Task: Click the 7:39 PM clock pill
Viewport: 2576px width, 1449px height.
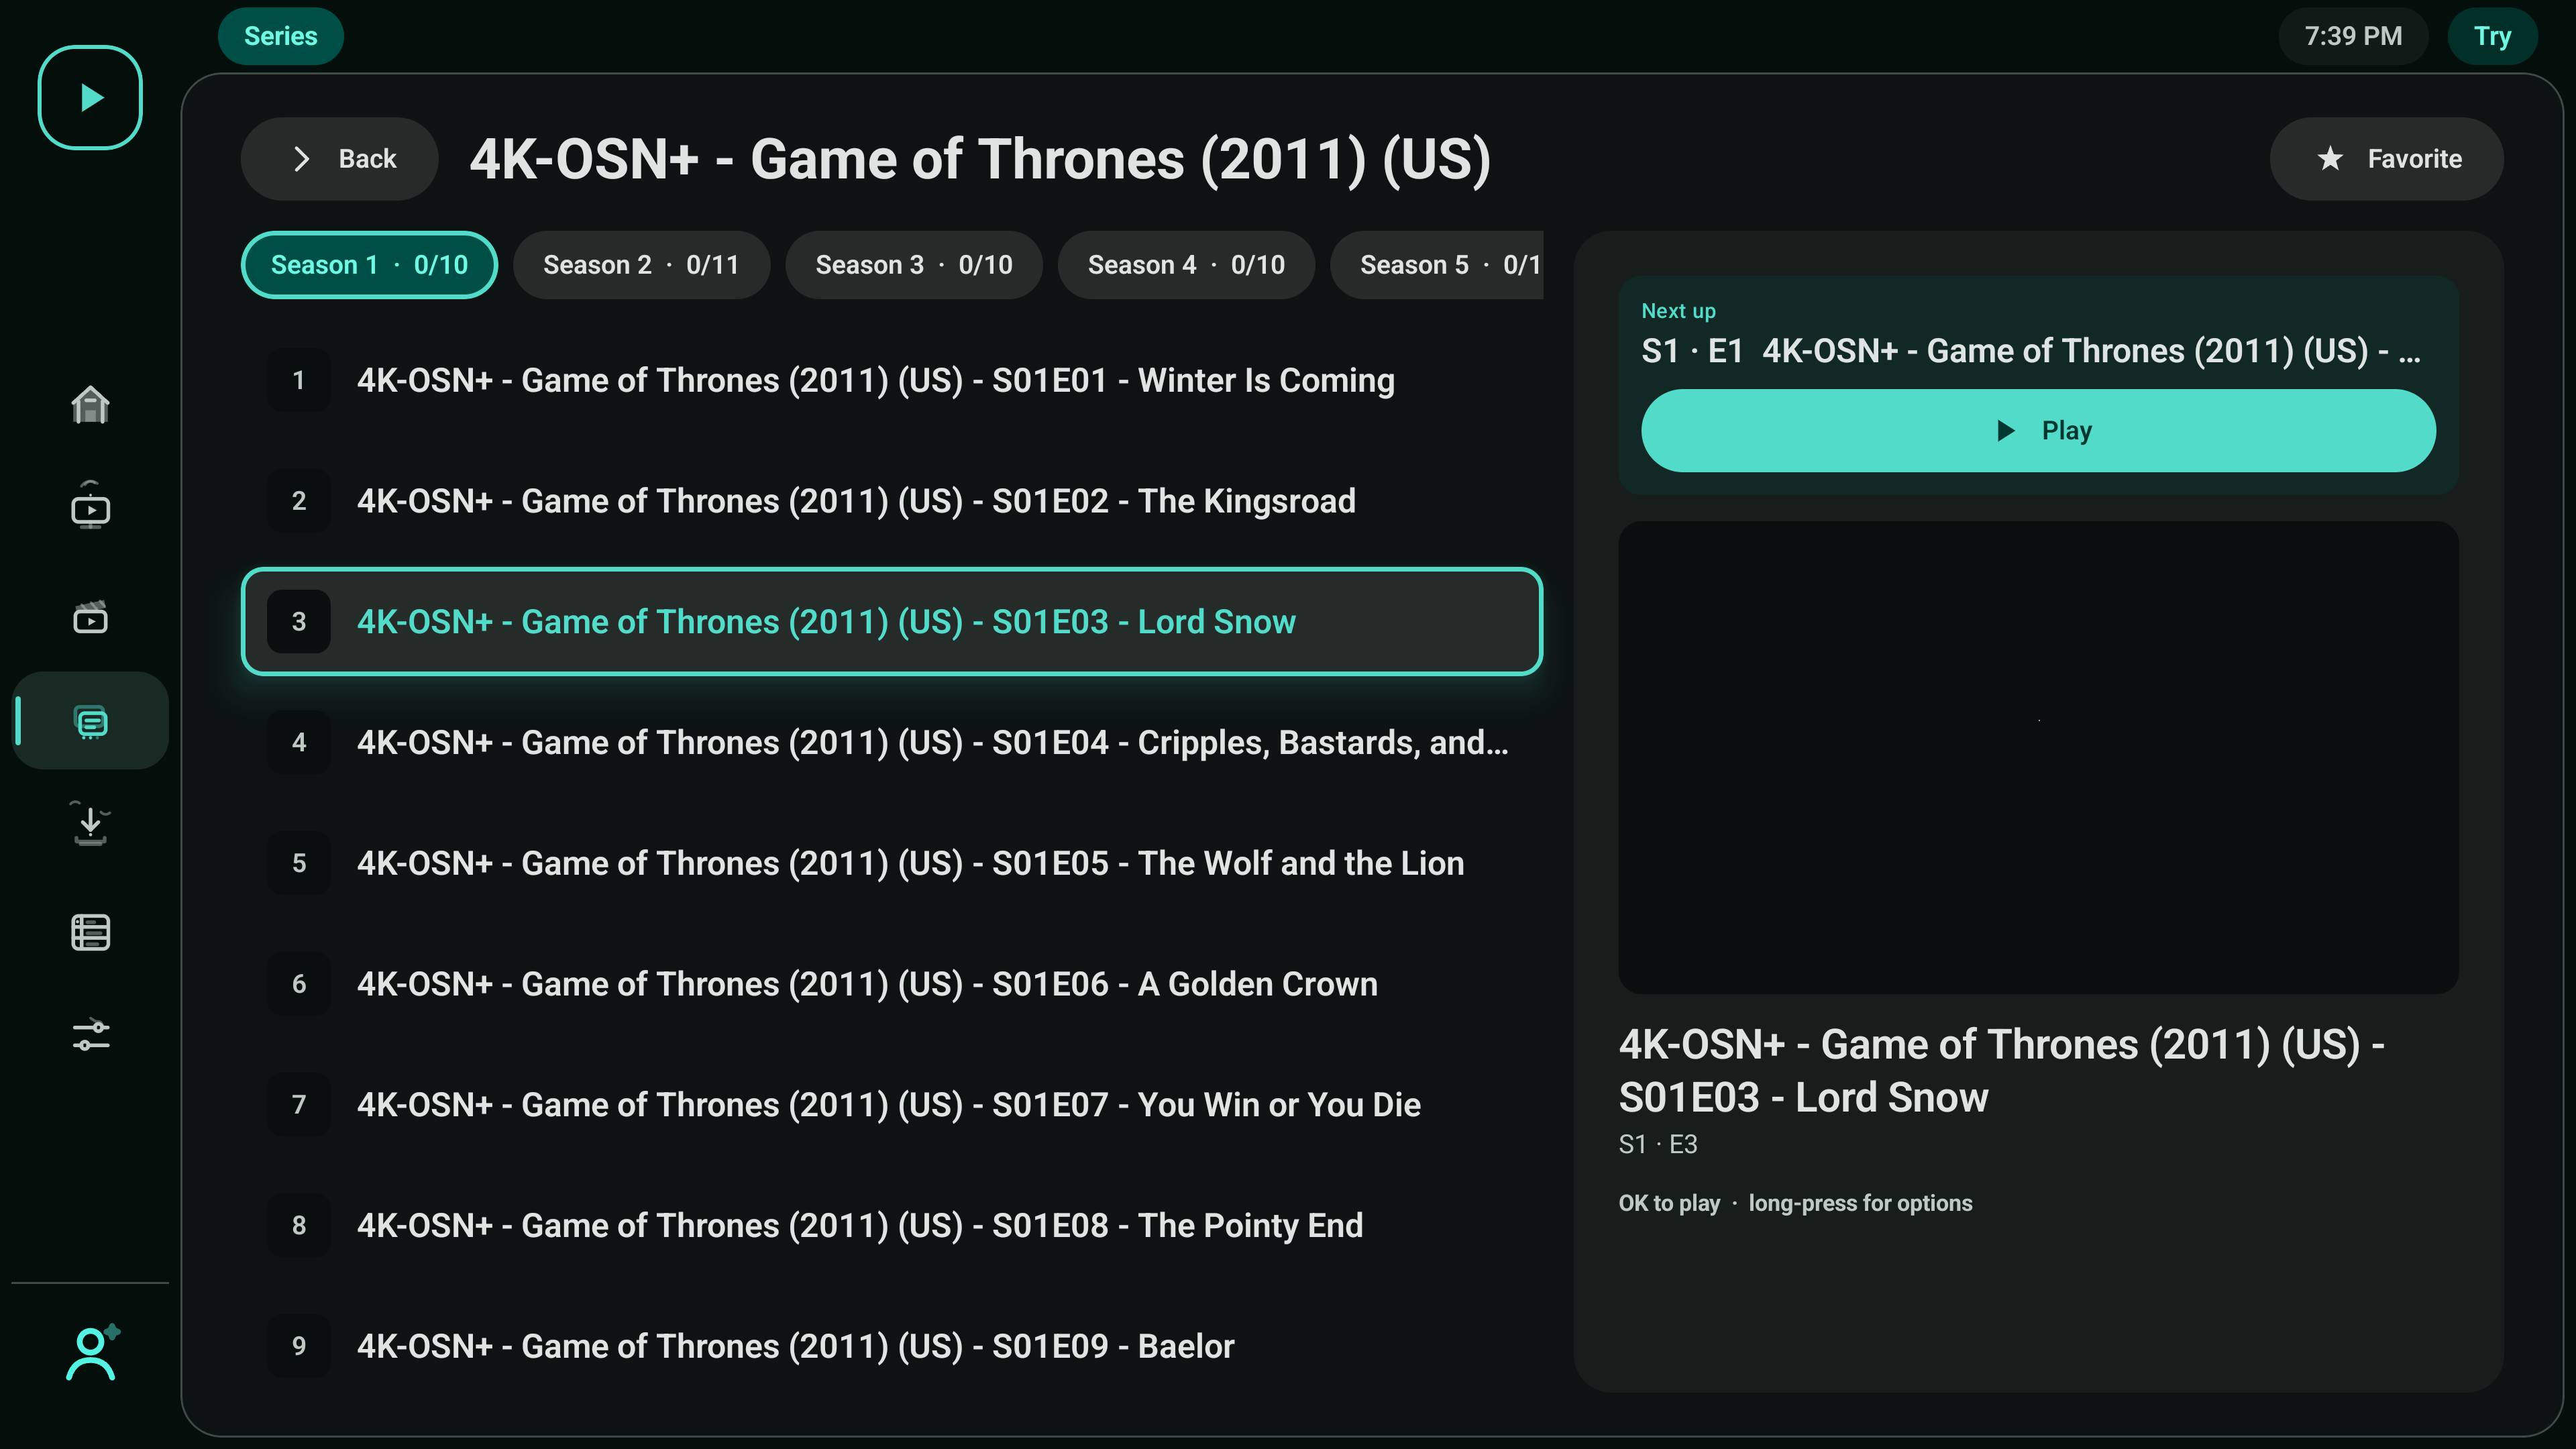Action: click(x=2352, y=36)
